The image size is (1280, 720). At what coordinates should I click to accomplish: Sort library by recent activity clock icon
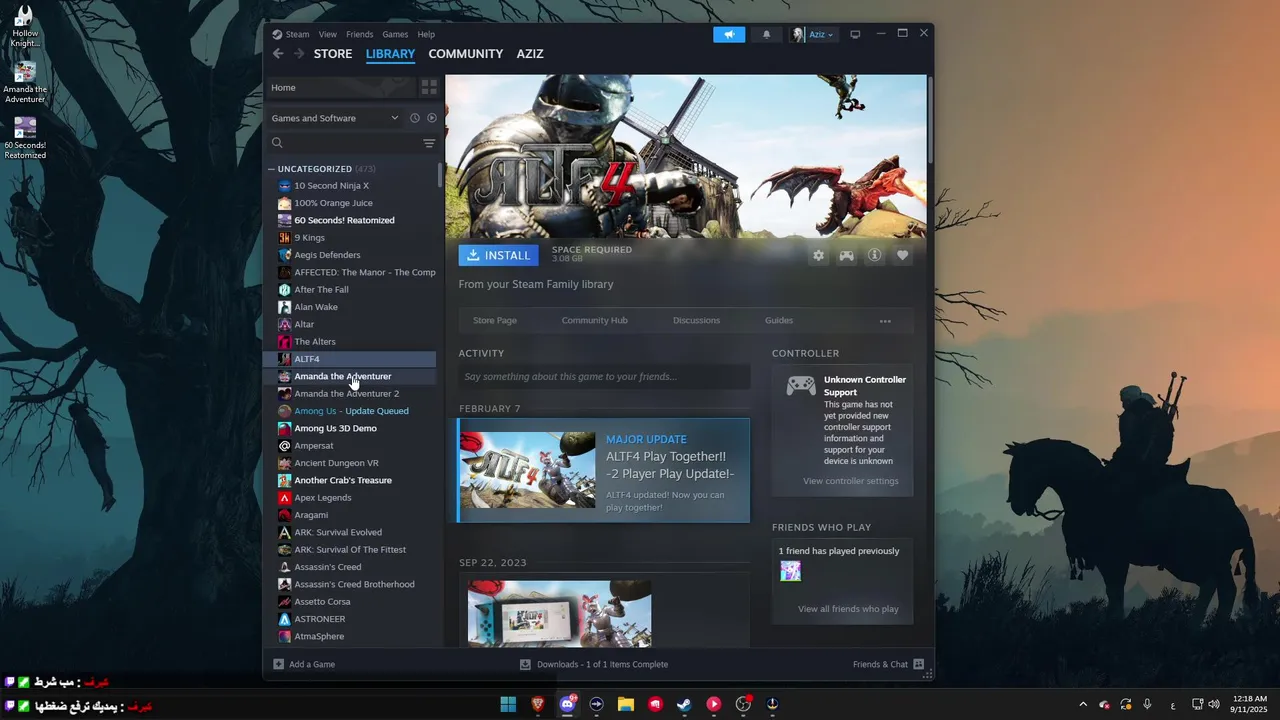pos(414,118)
